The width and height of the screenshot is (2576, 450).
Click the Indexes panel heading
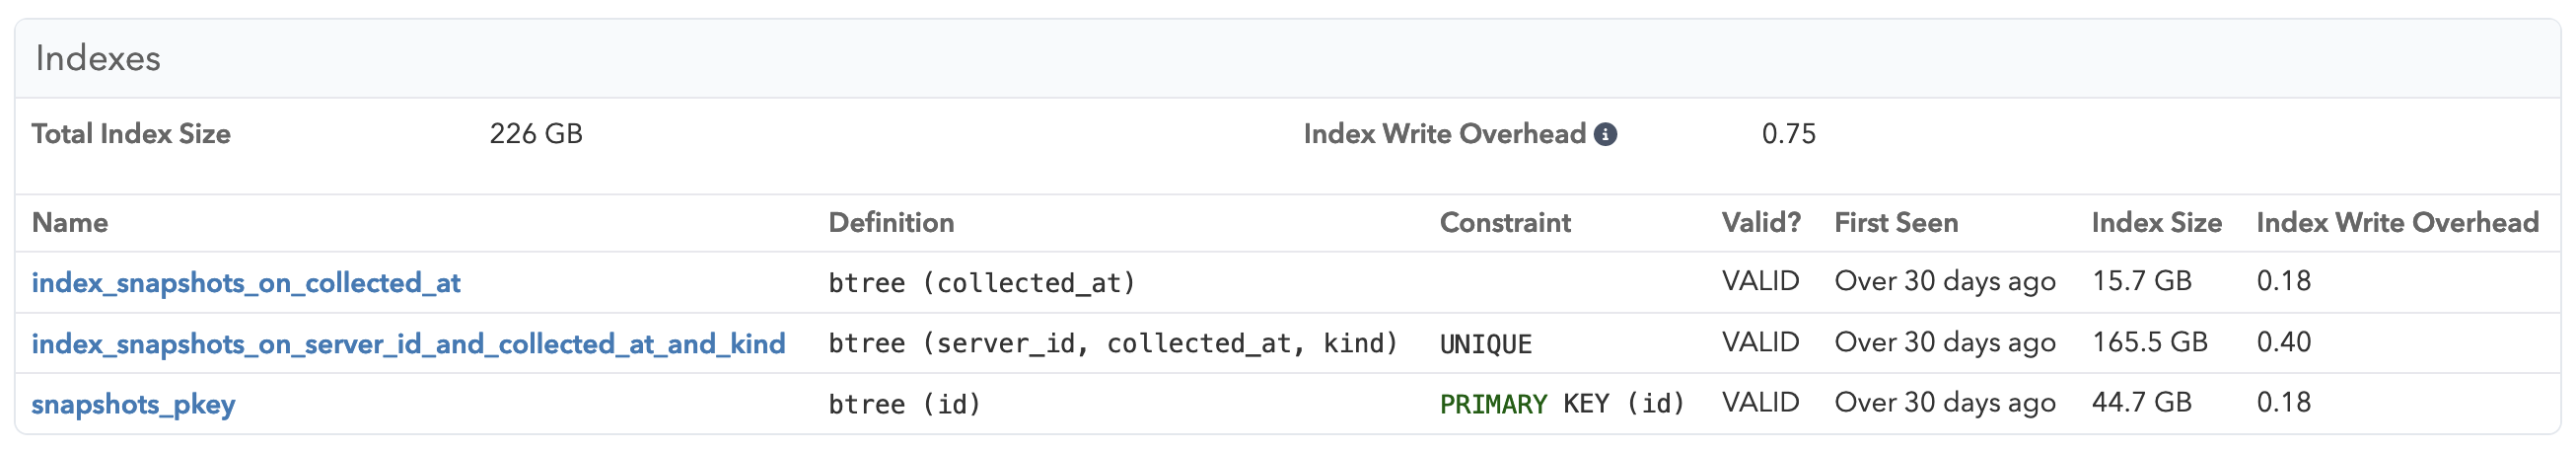[x=98, y=58]
